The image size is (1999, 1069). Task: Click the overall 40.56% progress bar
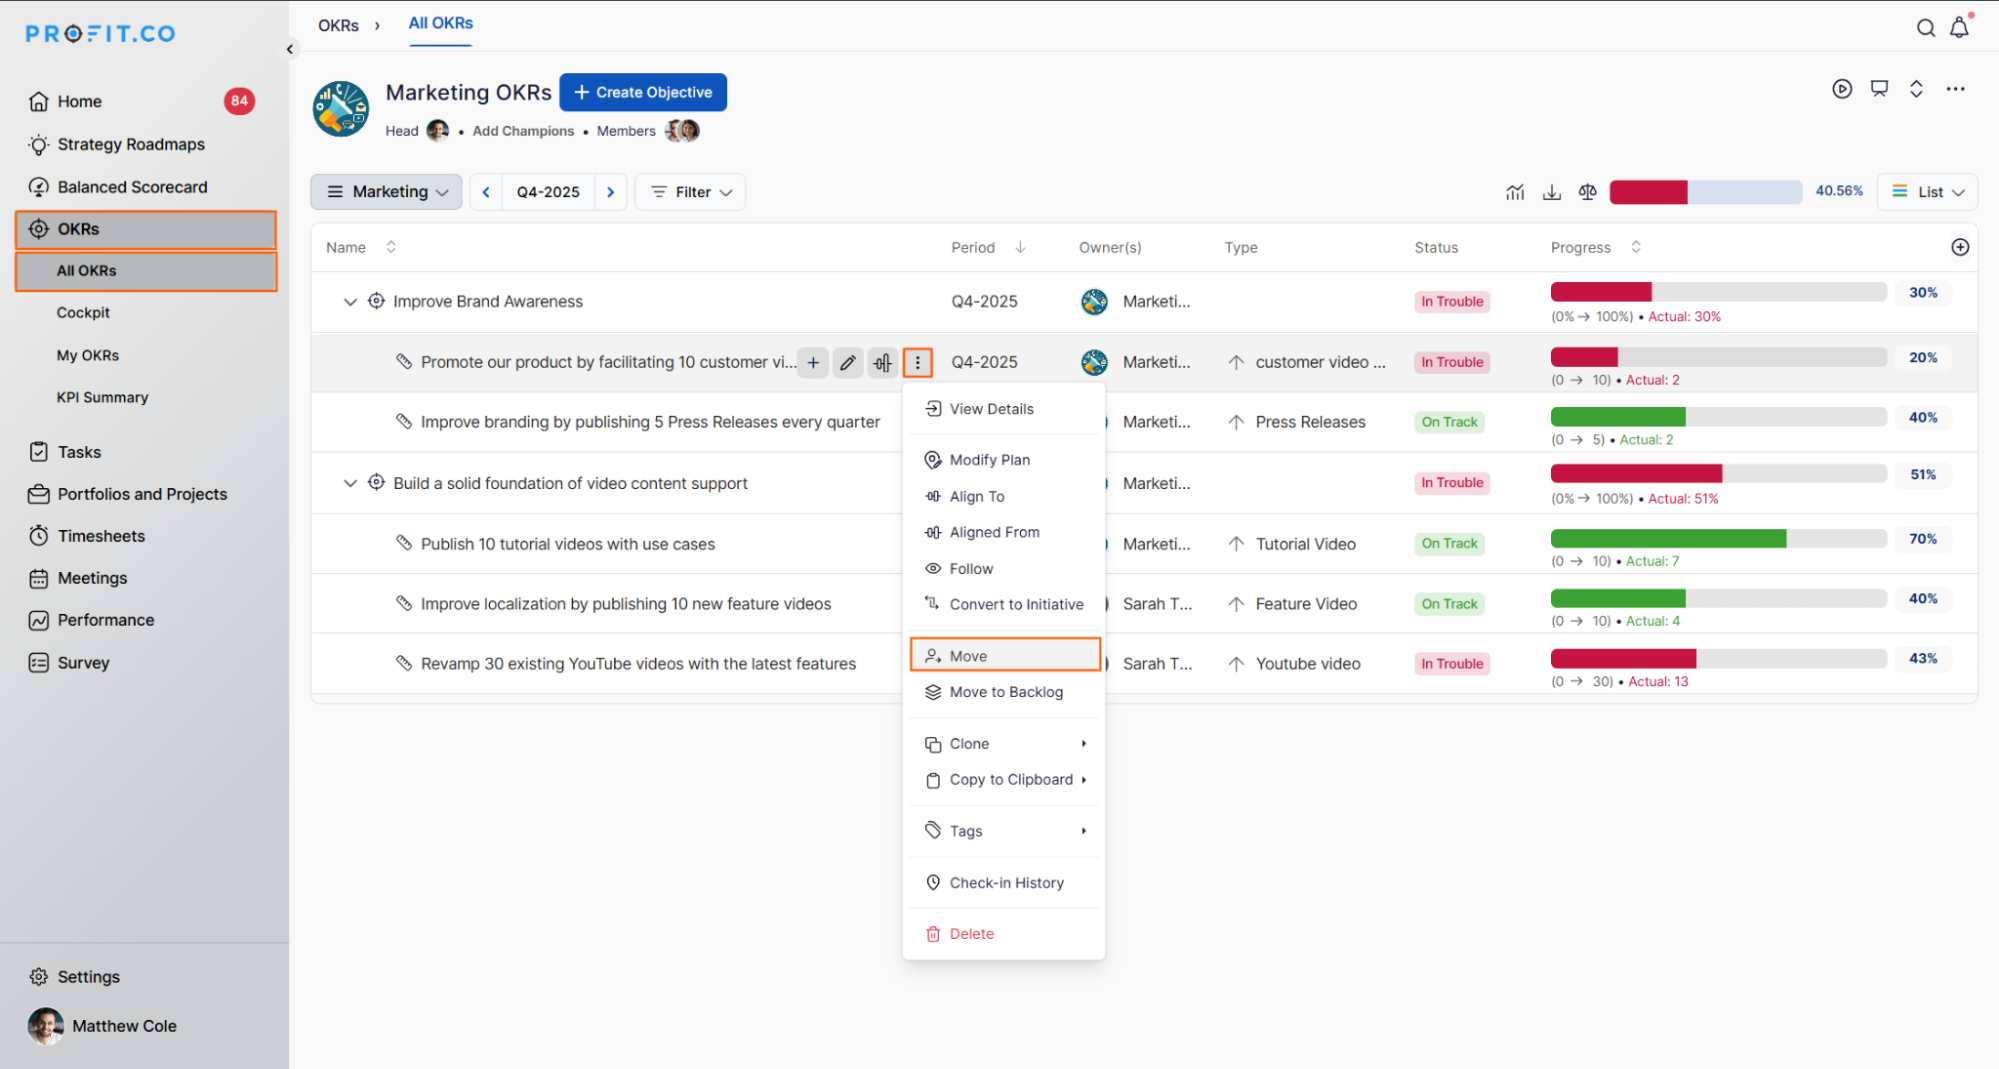click(x=1705, y=192)
